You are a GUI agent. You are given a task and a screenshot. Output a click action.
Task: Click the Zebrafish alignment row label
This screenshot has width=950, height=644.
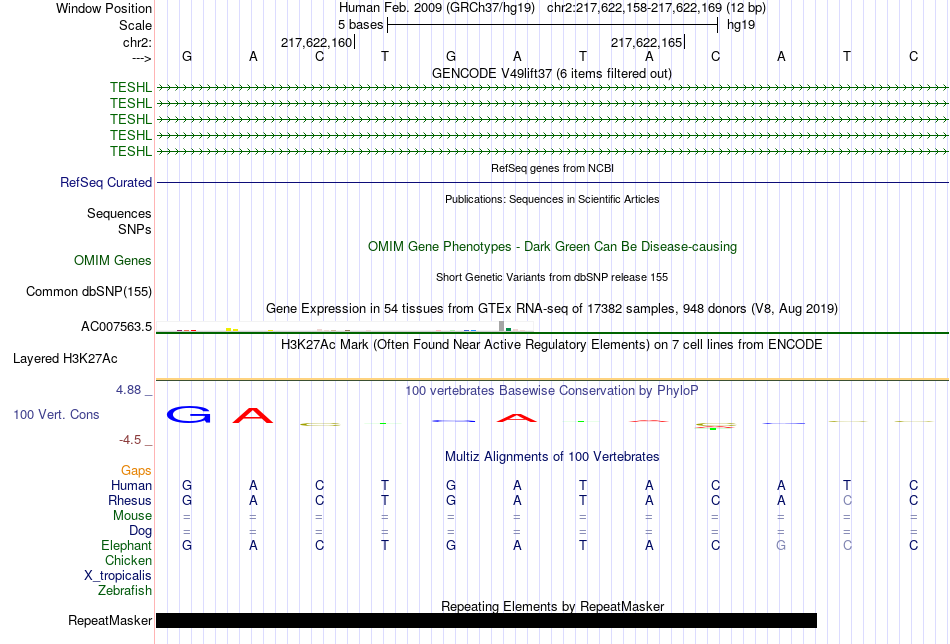coord(125,591)
